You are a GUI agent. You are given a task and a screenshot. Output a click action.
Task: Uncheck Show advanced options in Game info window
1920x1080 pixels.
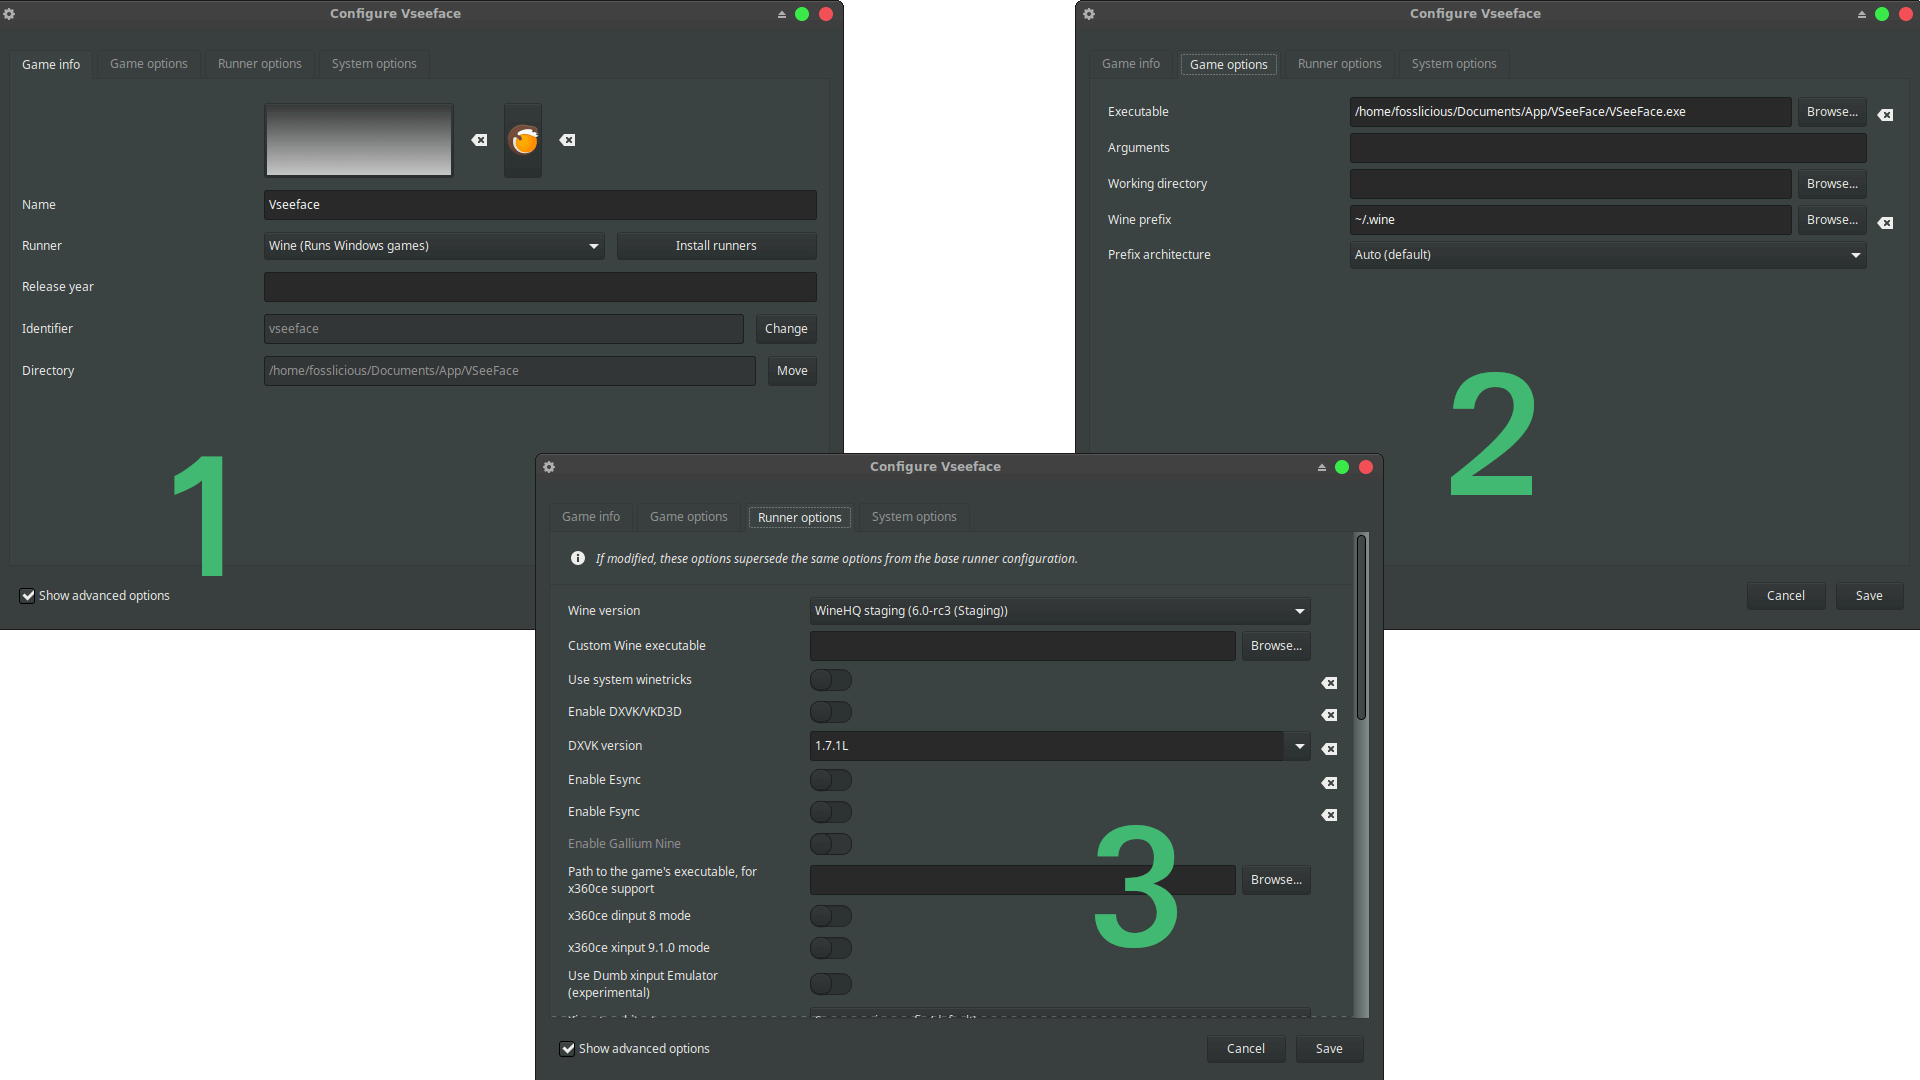[x=28, y=596]
